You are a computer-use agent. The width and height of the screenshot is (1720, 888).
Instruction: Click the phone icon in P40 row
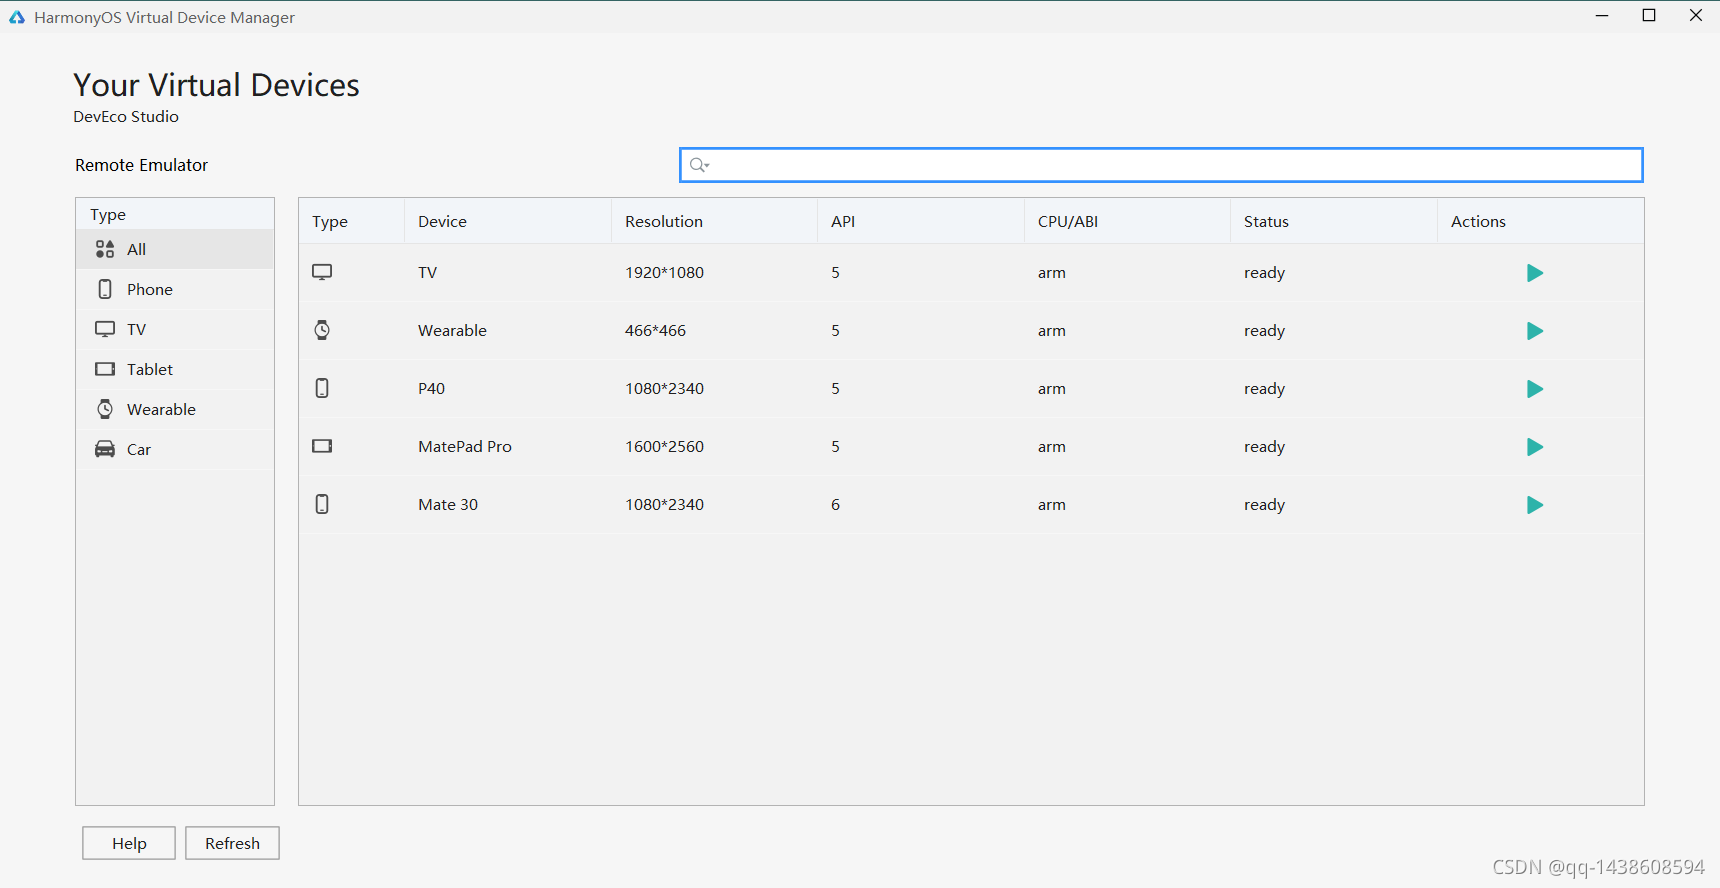click(322, 388)
